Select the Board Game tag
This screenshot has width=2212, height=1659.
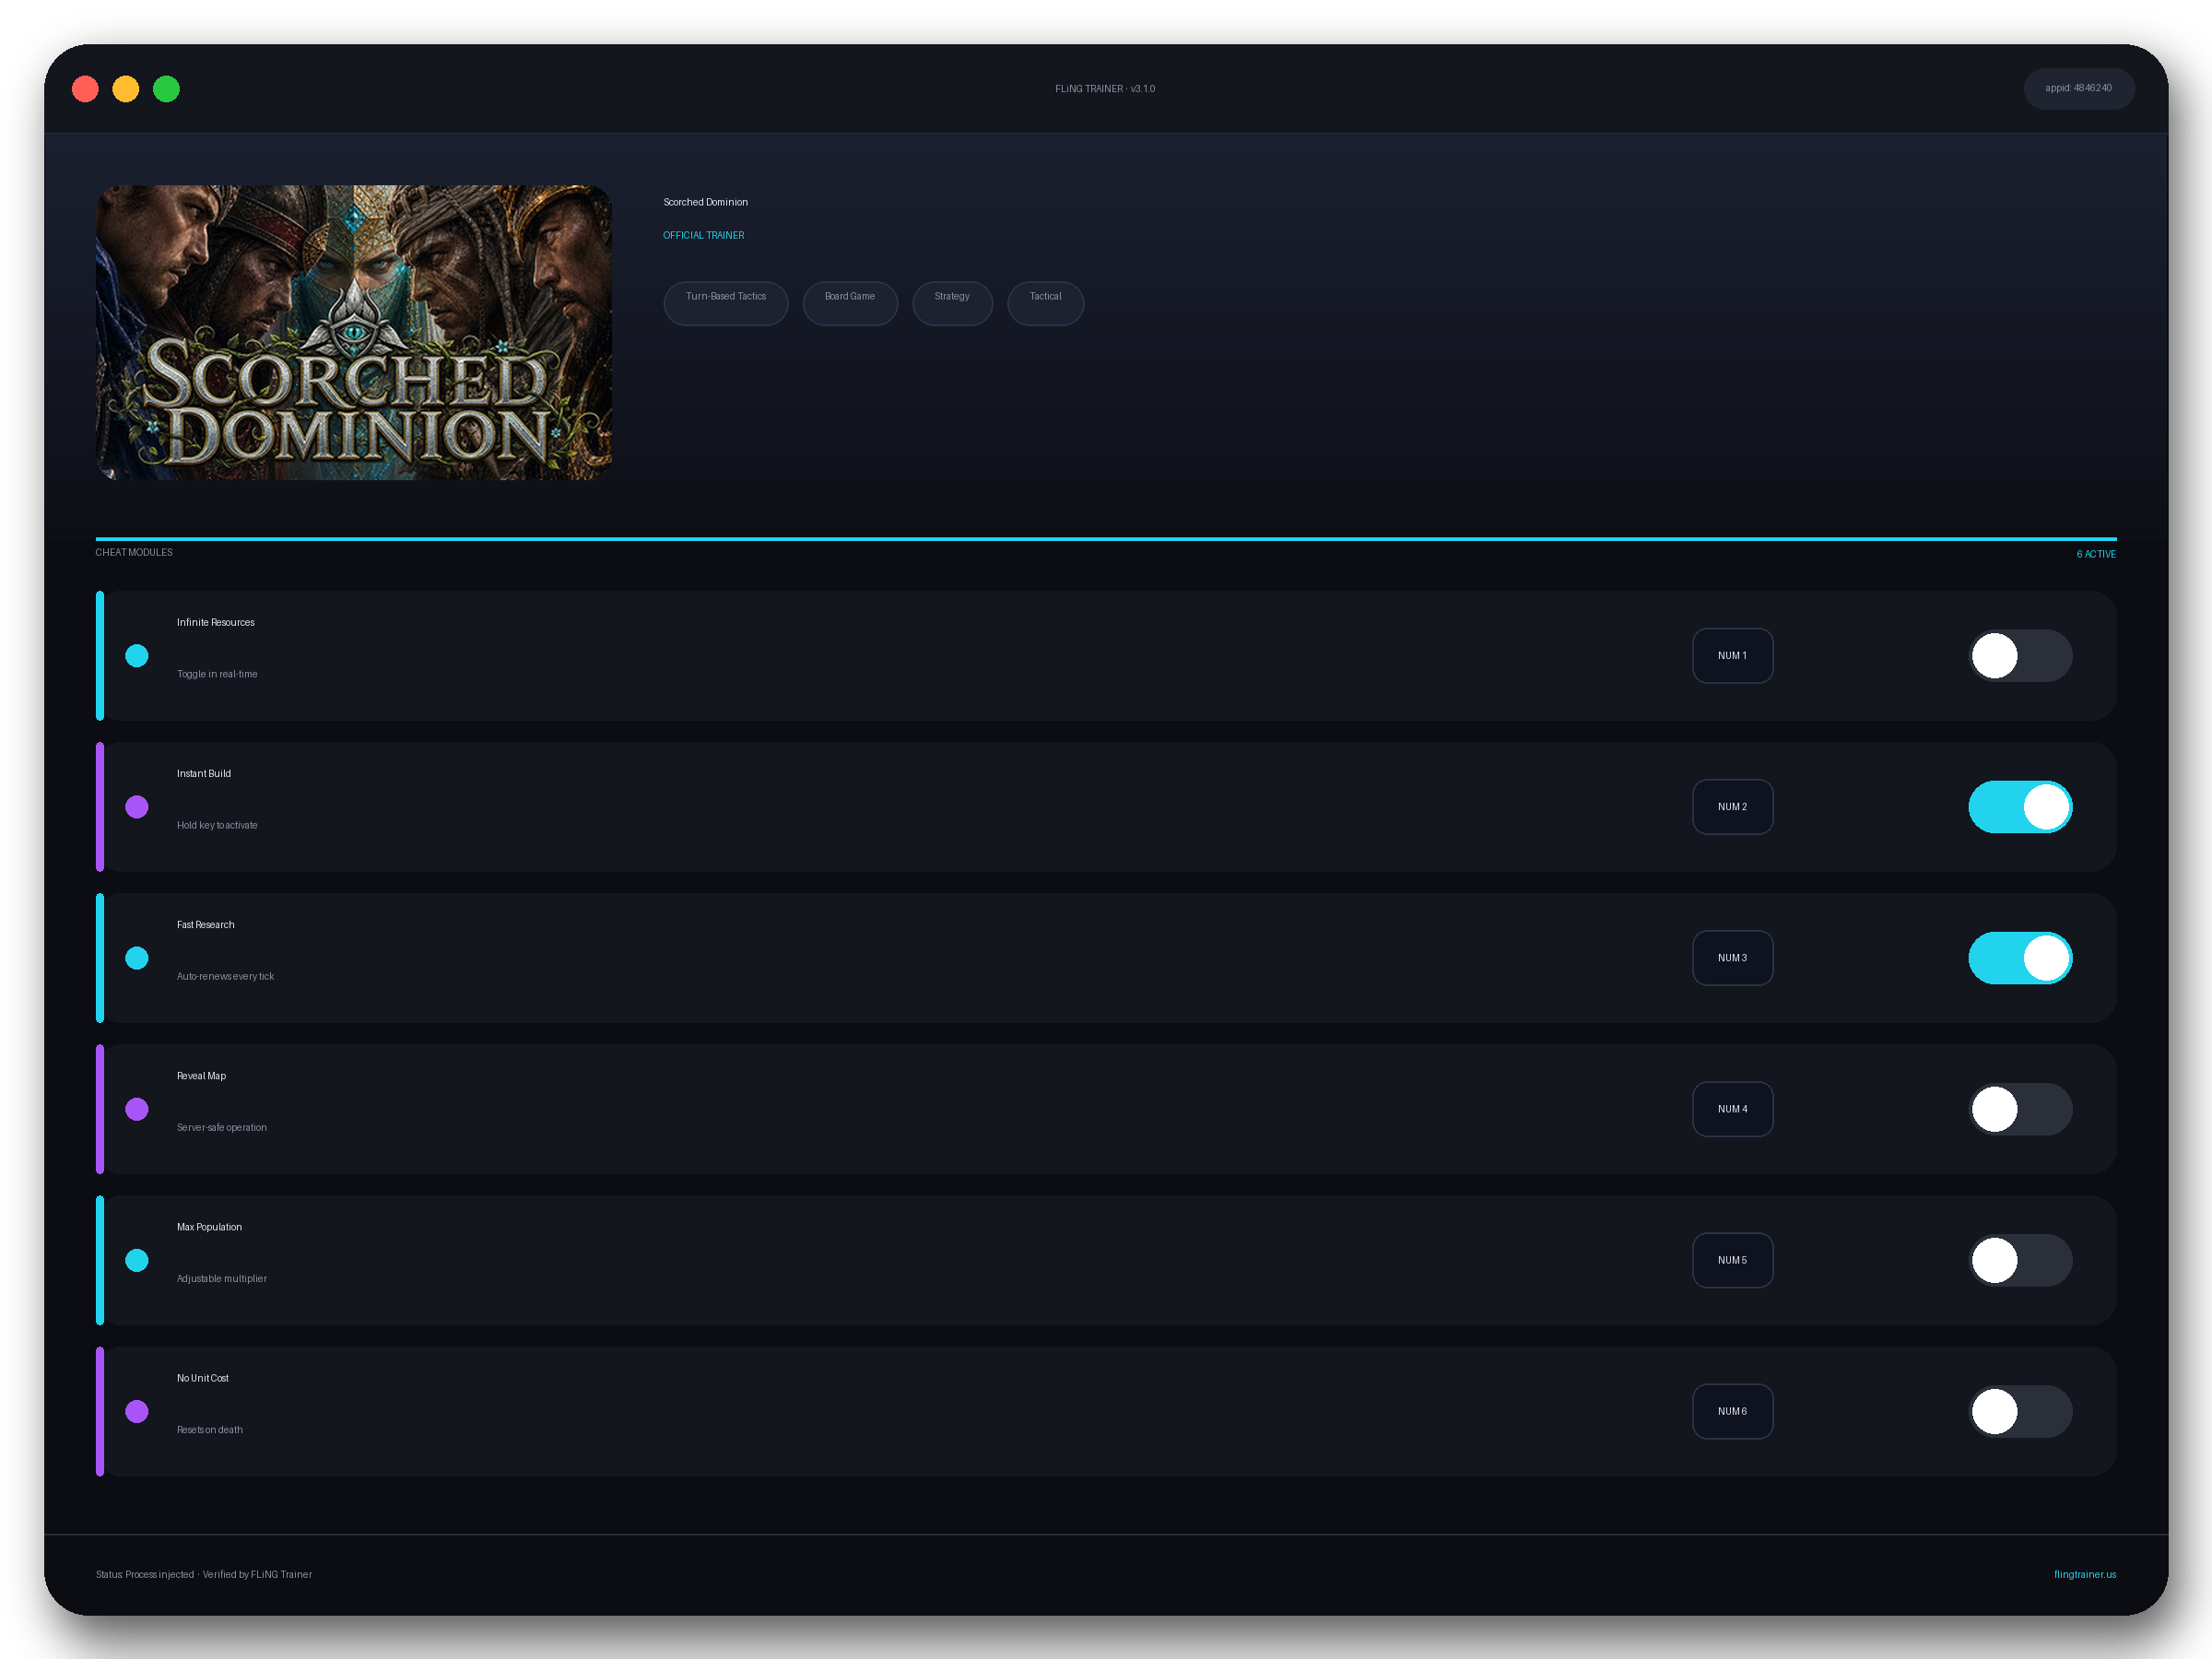pos(850,303)
